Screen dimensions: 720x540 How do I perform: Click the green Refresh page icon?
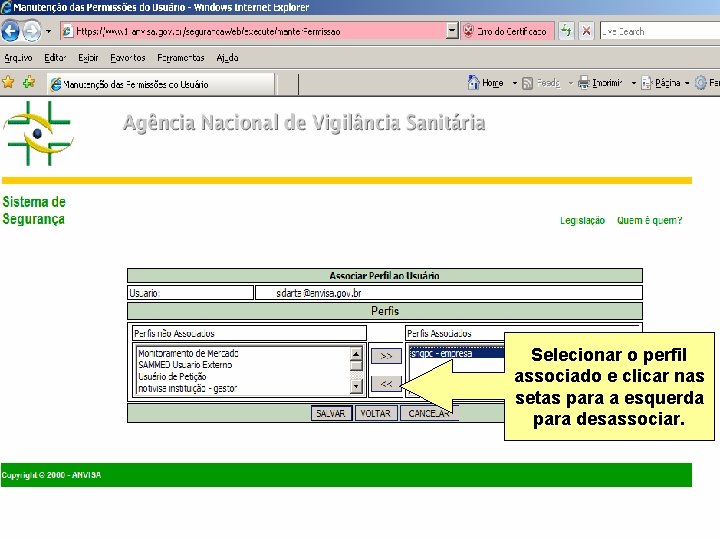point(567,31)
